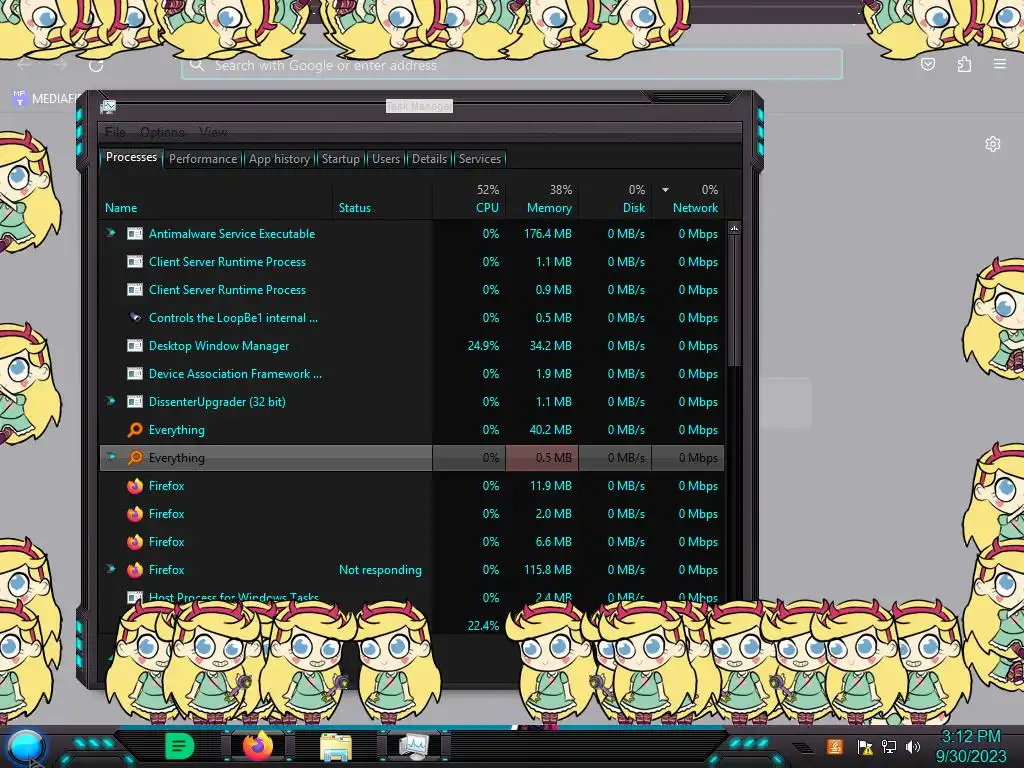Click the orange Java tray icon
Screen dimensions: 1024x768
(835, 746)
